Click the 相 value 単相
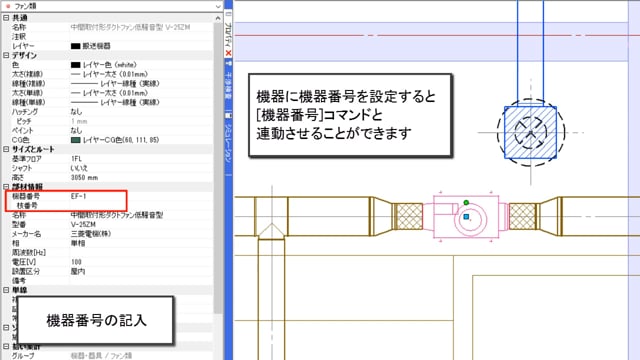 (78, 243)
